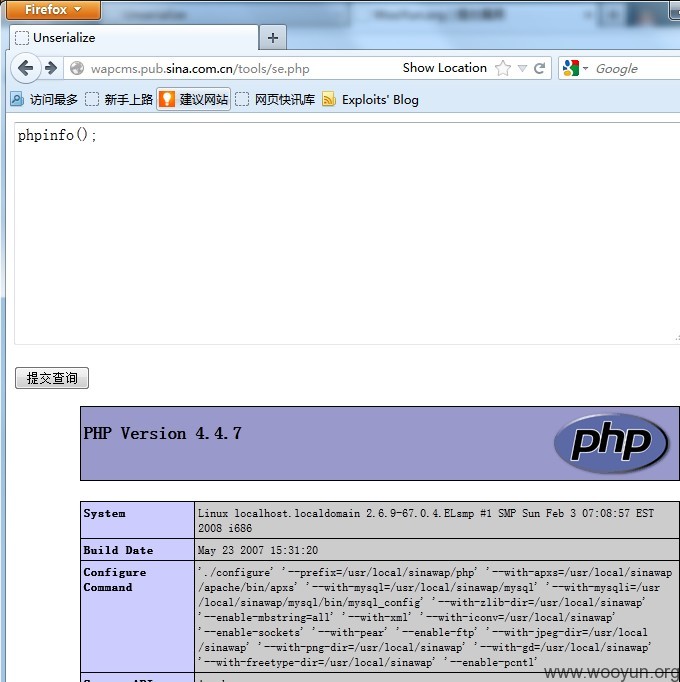680x682 pixels.
Task: Click the PHP Version 4.4.7 heading
Action: pos(162,434)
